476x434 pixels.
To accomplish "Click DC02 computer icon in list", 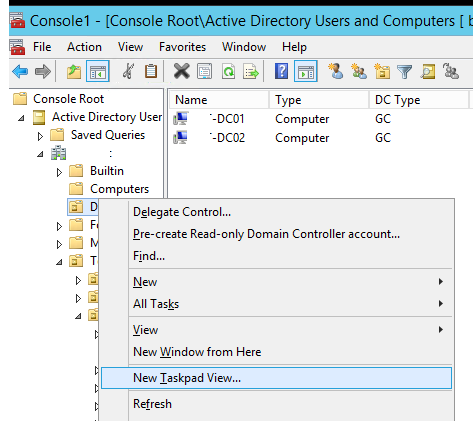I will click(181, 137).
